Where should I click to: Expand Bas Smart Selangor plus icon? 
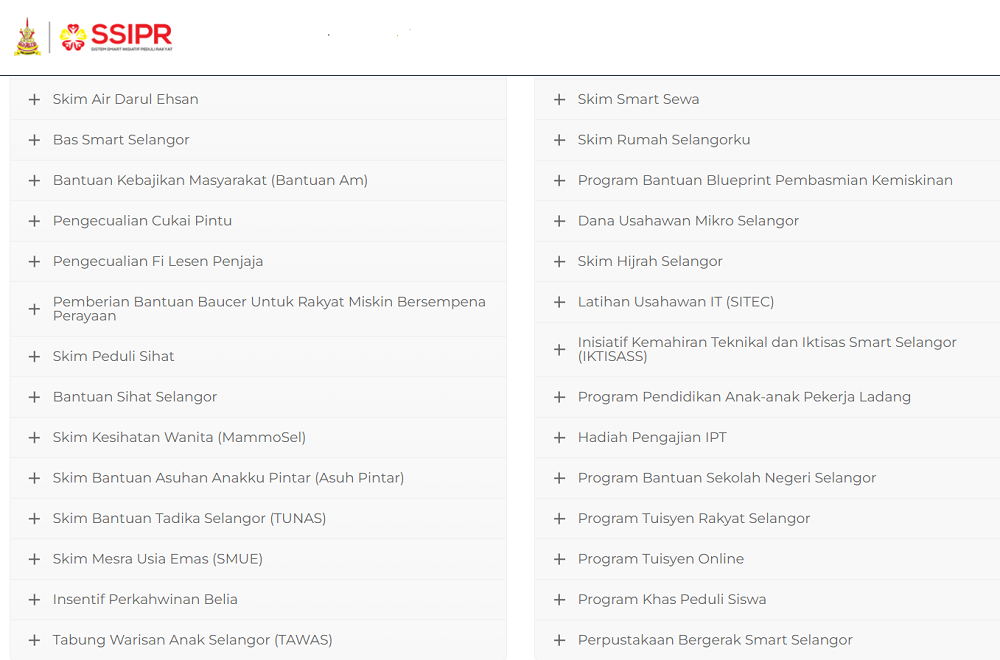point(34,140)
